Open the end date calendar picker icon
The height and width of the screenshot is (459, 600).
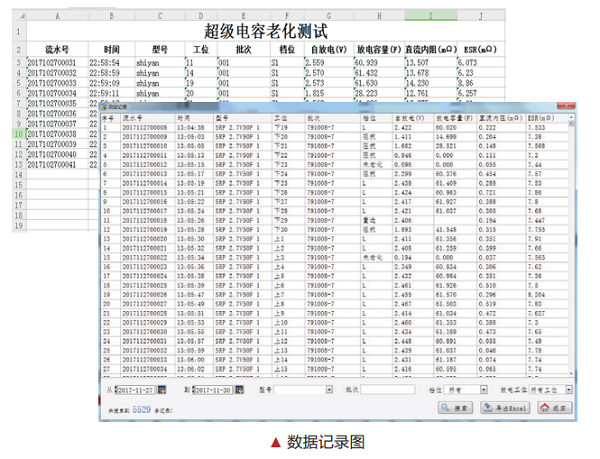click(x=241, y=389)
